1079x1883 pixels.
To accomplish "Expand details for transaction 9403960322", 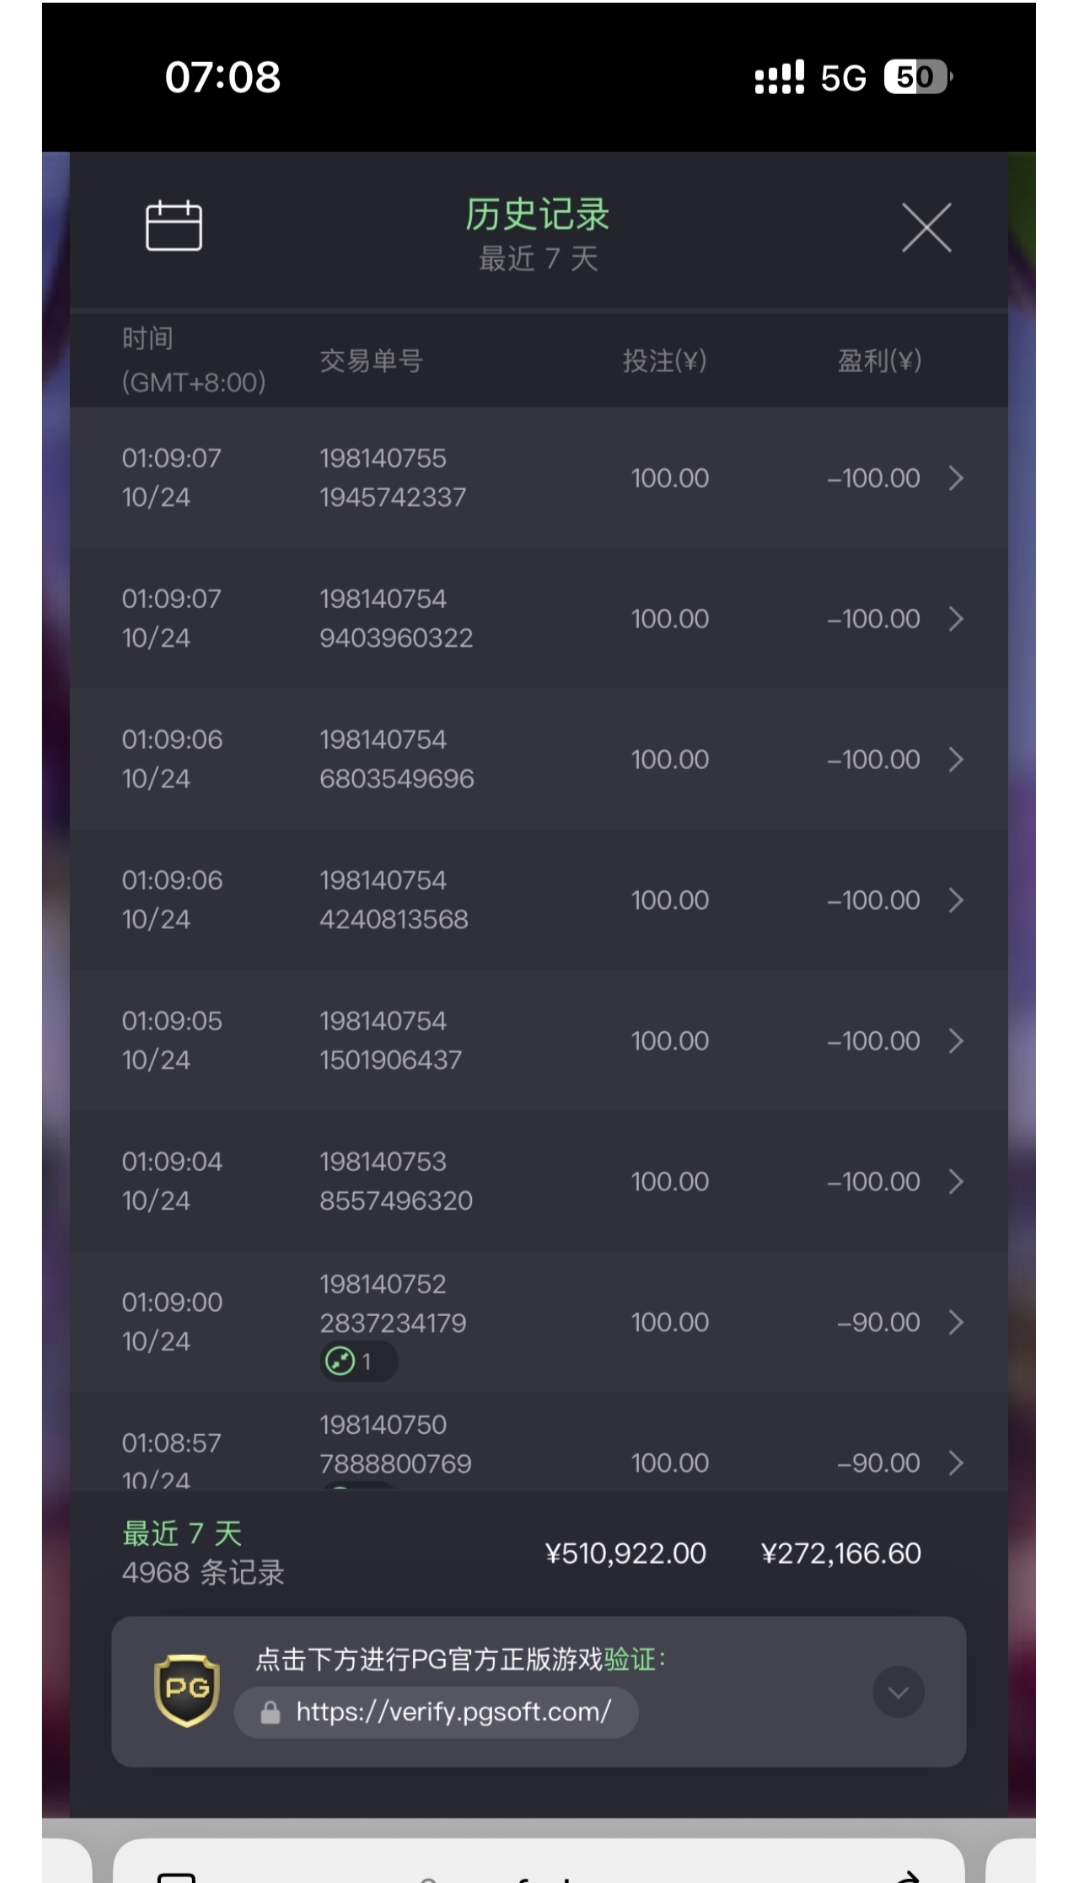I will click(x=956, y=619).
